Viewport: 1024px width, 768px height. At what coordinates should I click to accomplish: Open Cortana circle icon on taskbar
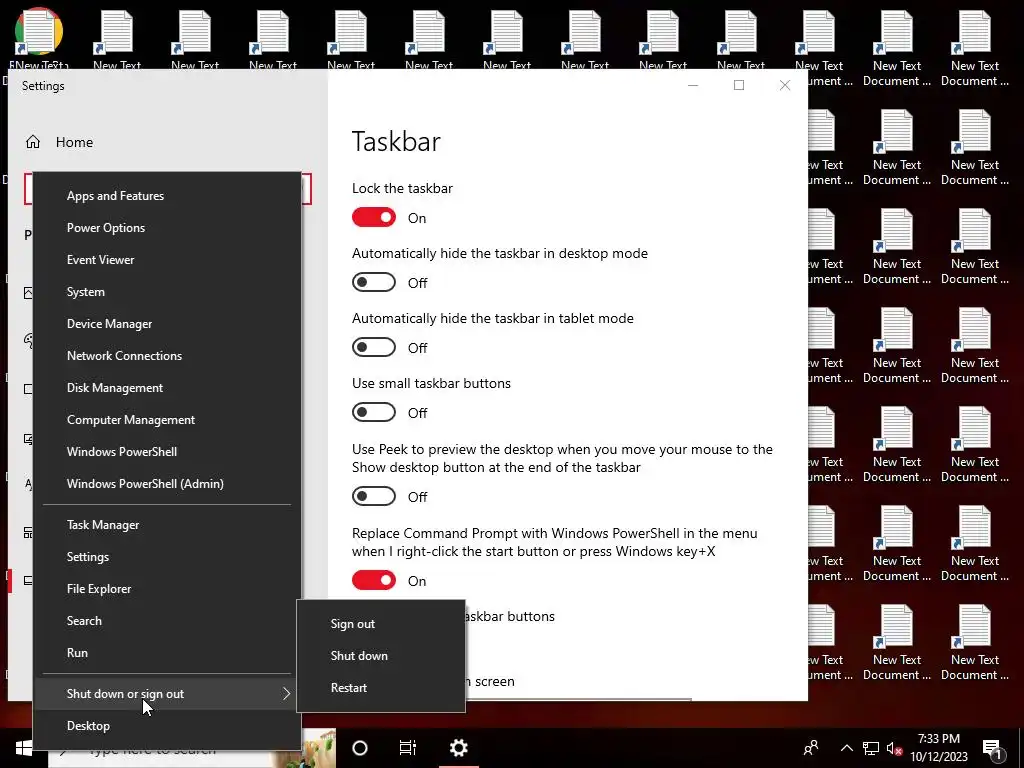point(360,748)
